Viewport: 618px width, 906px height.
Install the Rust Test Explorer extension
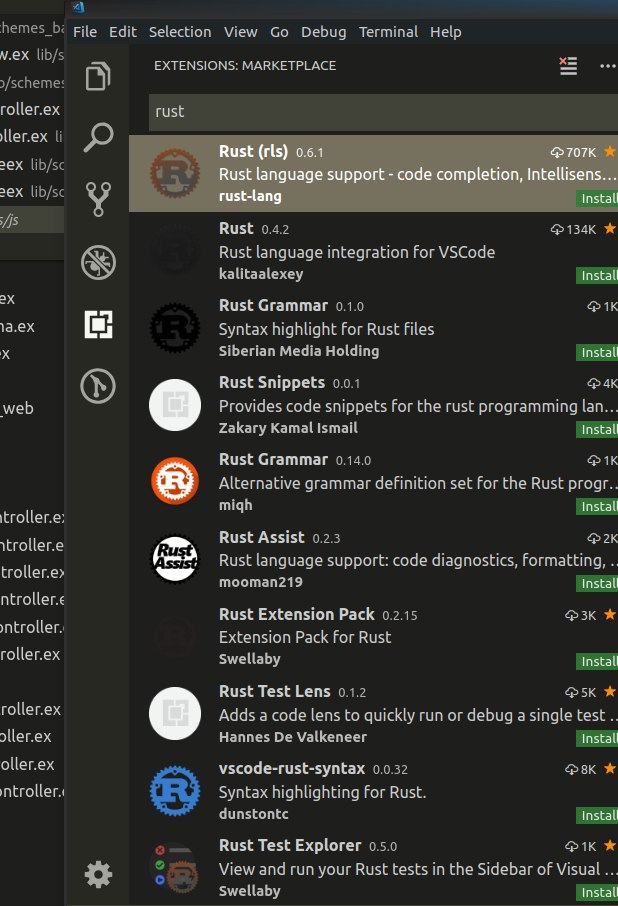(597, 892)
